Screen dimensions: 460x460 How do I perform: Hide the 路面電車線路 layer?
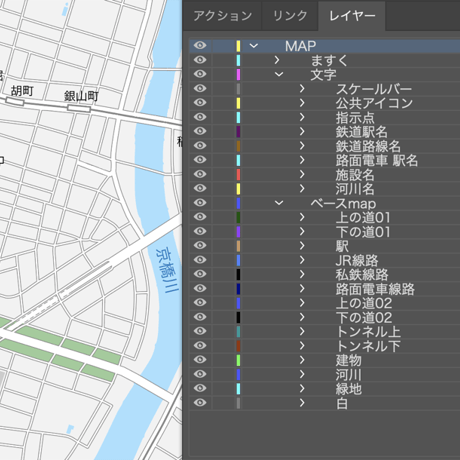(x=200, y=288)
